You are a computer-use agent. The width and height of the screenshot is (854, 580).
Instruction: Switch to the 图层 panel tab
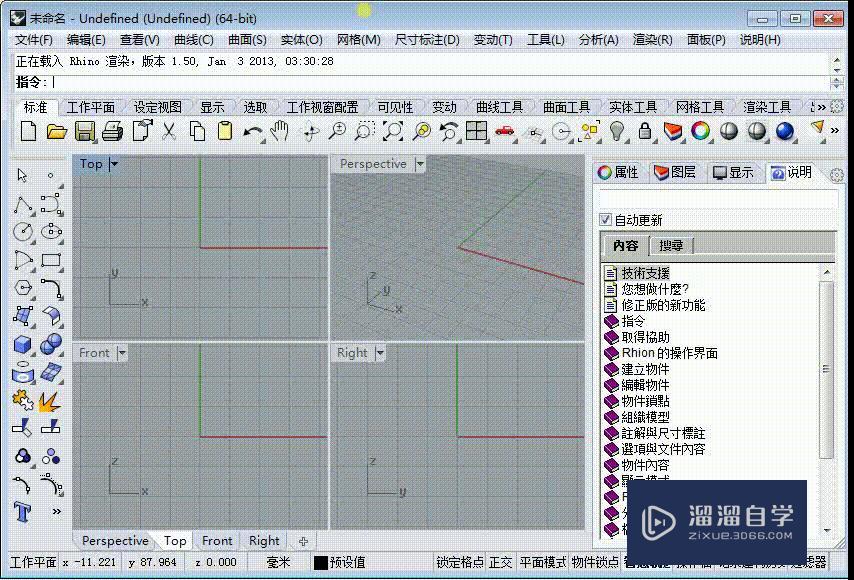674,173
